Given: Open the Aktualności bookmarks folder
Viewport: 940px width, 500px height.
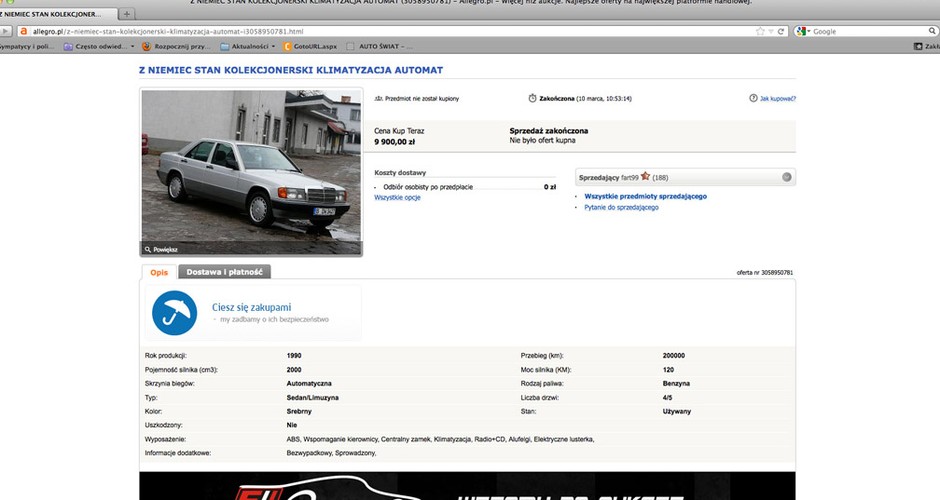Looking at the screenshot, I should click(x=248, y=46).
